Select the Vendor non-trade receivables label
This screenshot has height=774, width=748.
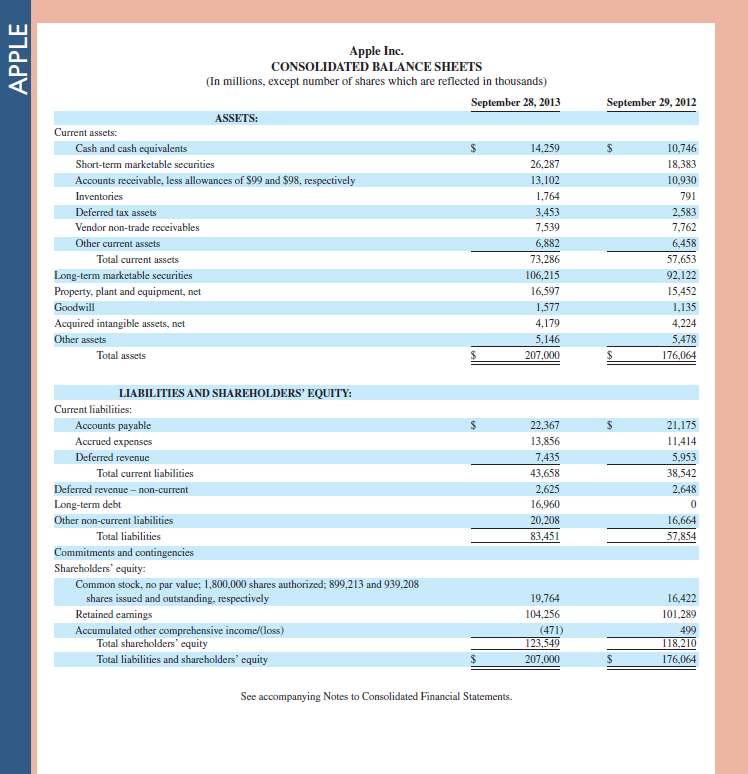(x=137, y=228)
